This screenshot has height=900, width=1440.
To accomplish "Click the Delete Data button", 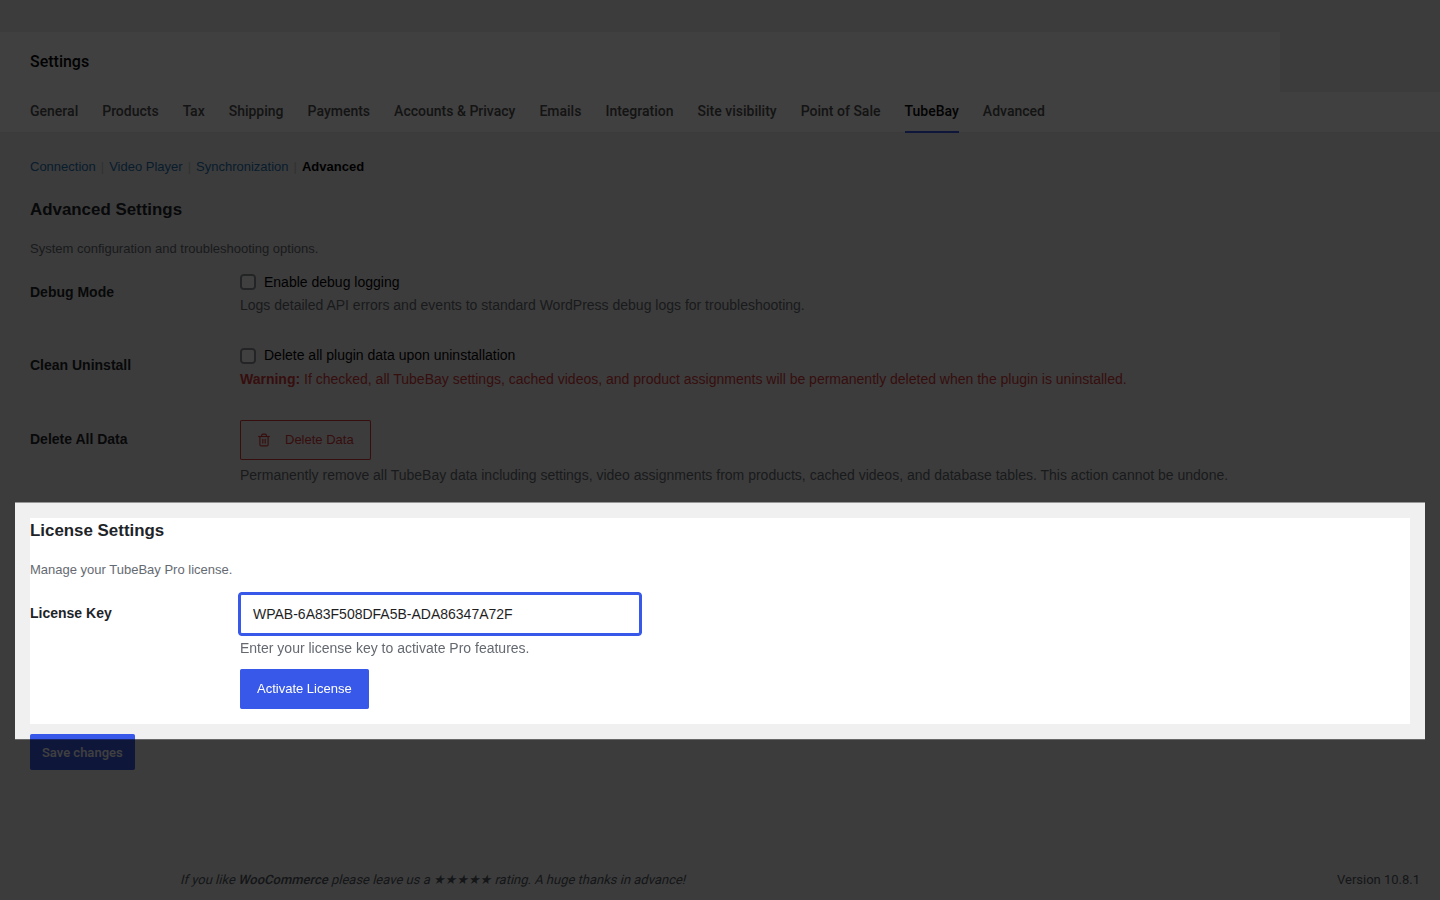I will (x=305, y=440).
